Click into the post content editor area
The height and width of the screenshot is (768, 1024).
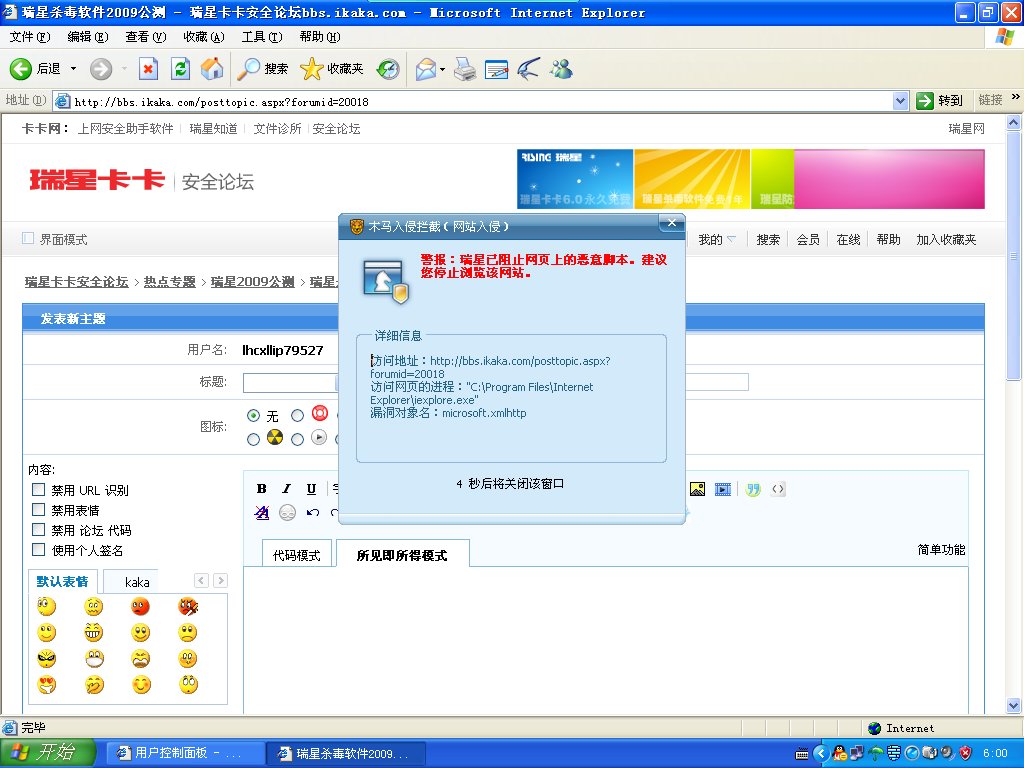[x=605, y=640]
